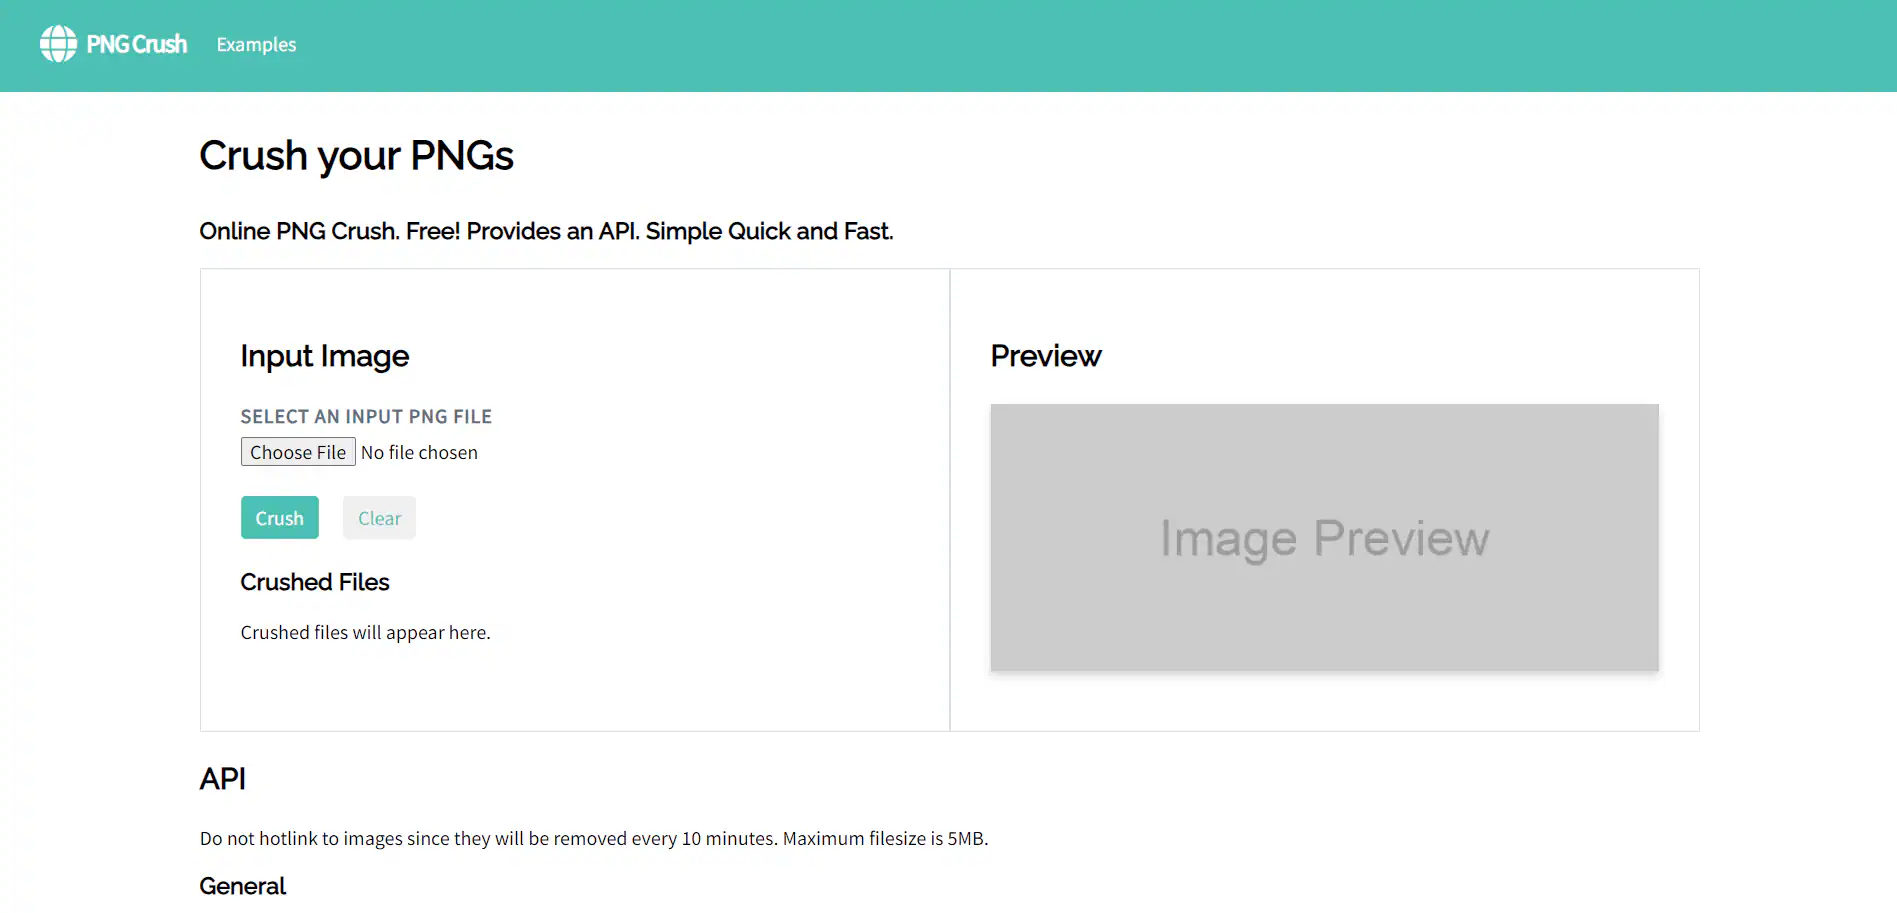Click the Choose File button
The width and height of the screenshot is (1897, 913).
pyautogui.click(x=298, y=452)
